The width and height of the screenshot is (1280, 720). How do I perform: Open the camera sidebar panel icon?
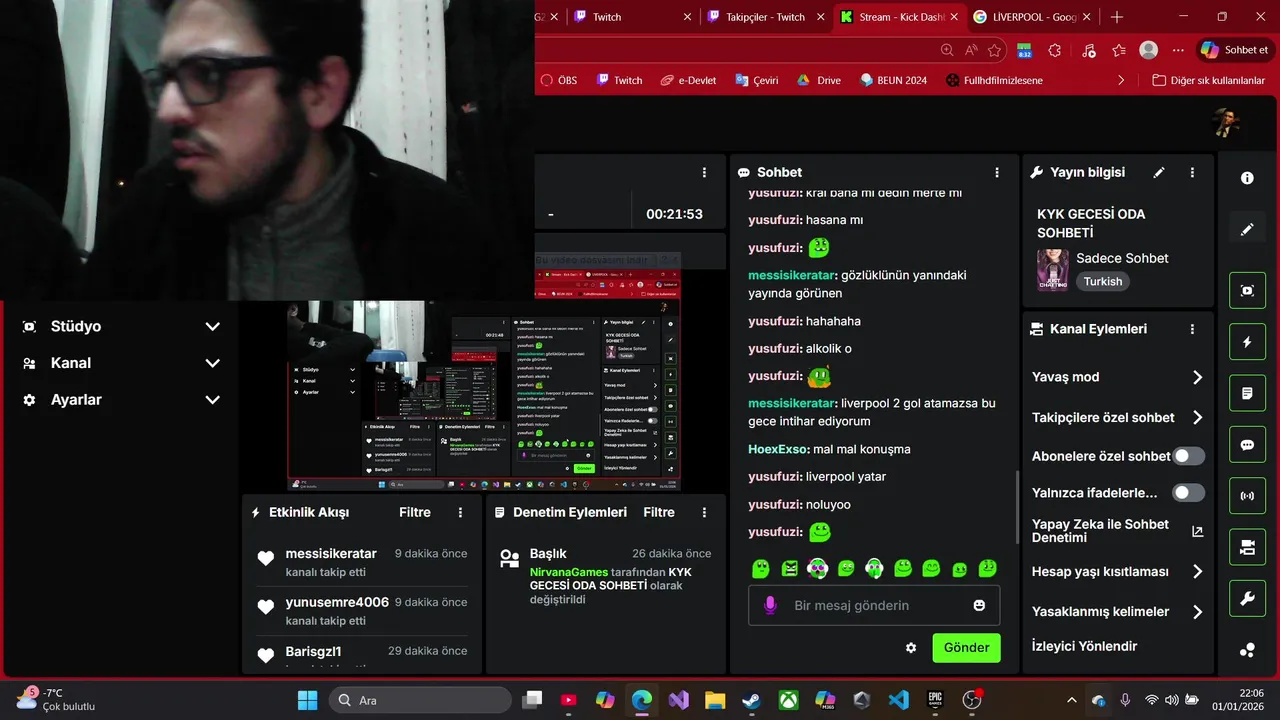(1247, 547)
